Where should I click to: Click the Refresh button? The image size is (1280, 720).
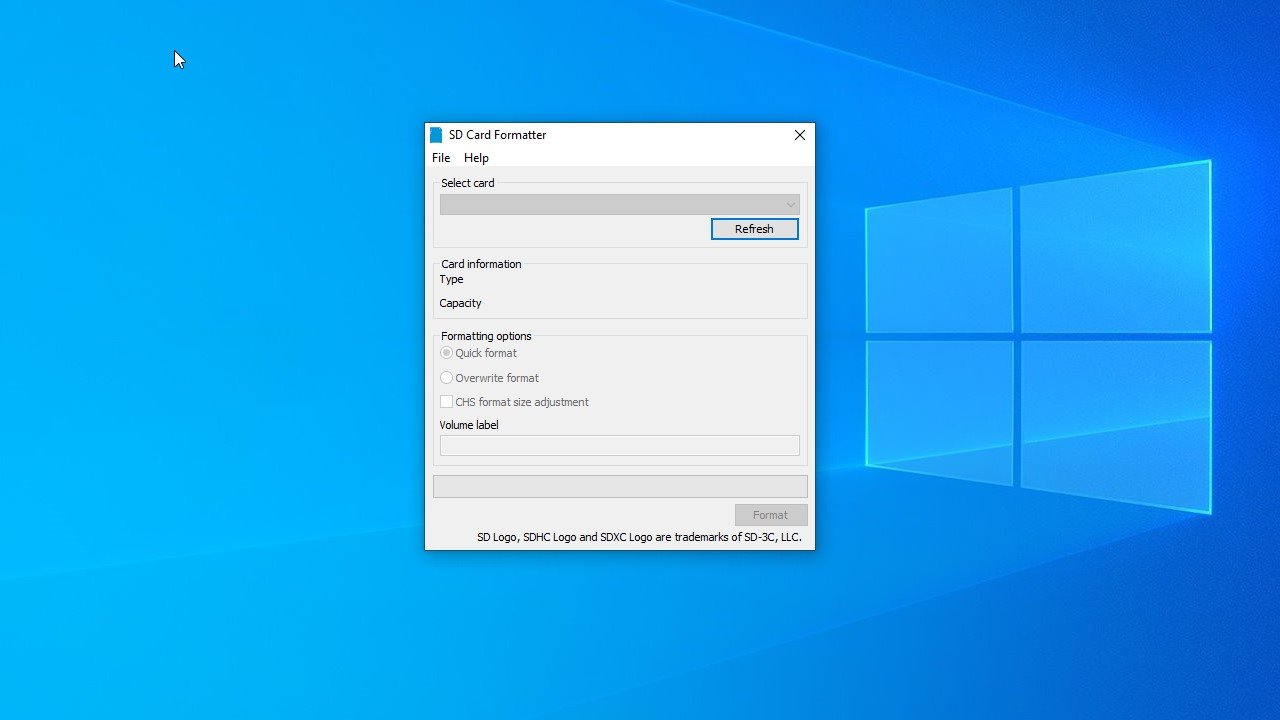click(x=754, y=229)
